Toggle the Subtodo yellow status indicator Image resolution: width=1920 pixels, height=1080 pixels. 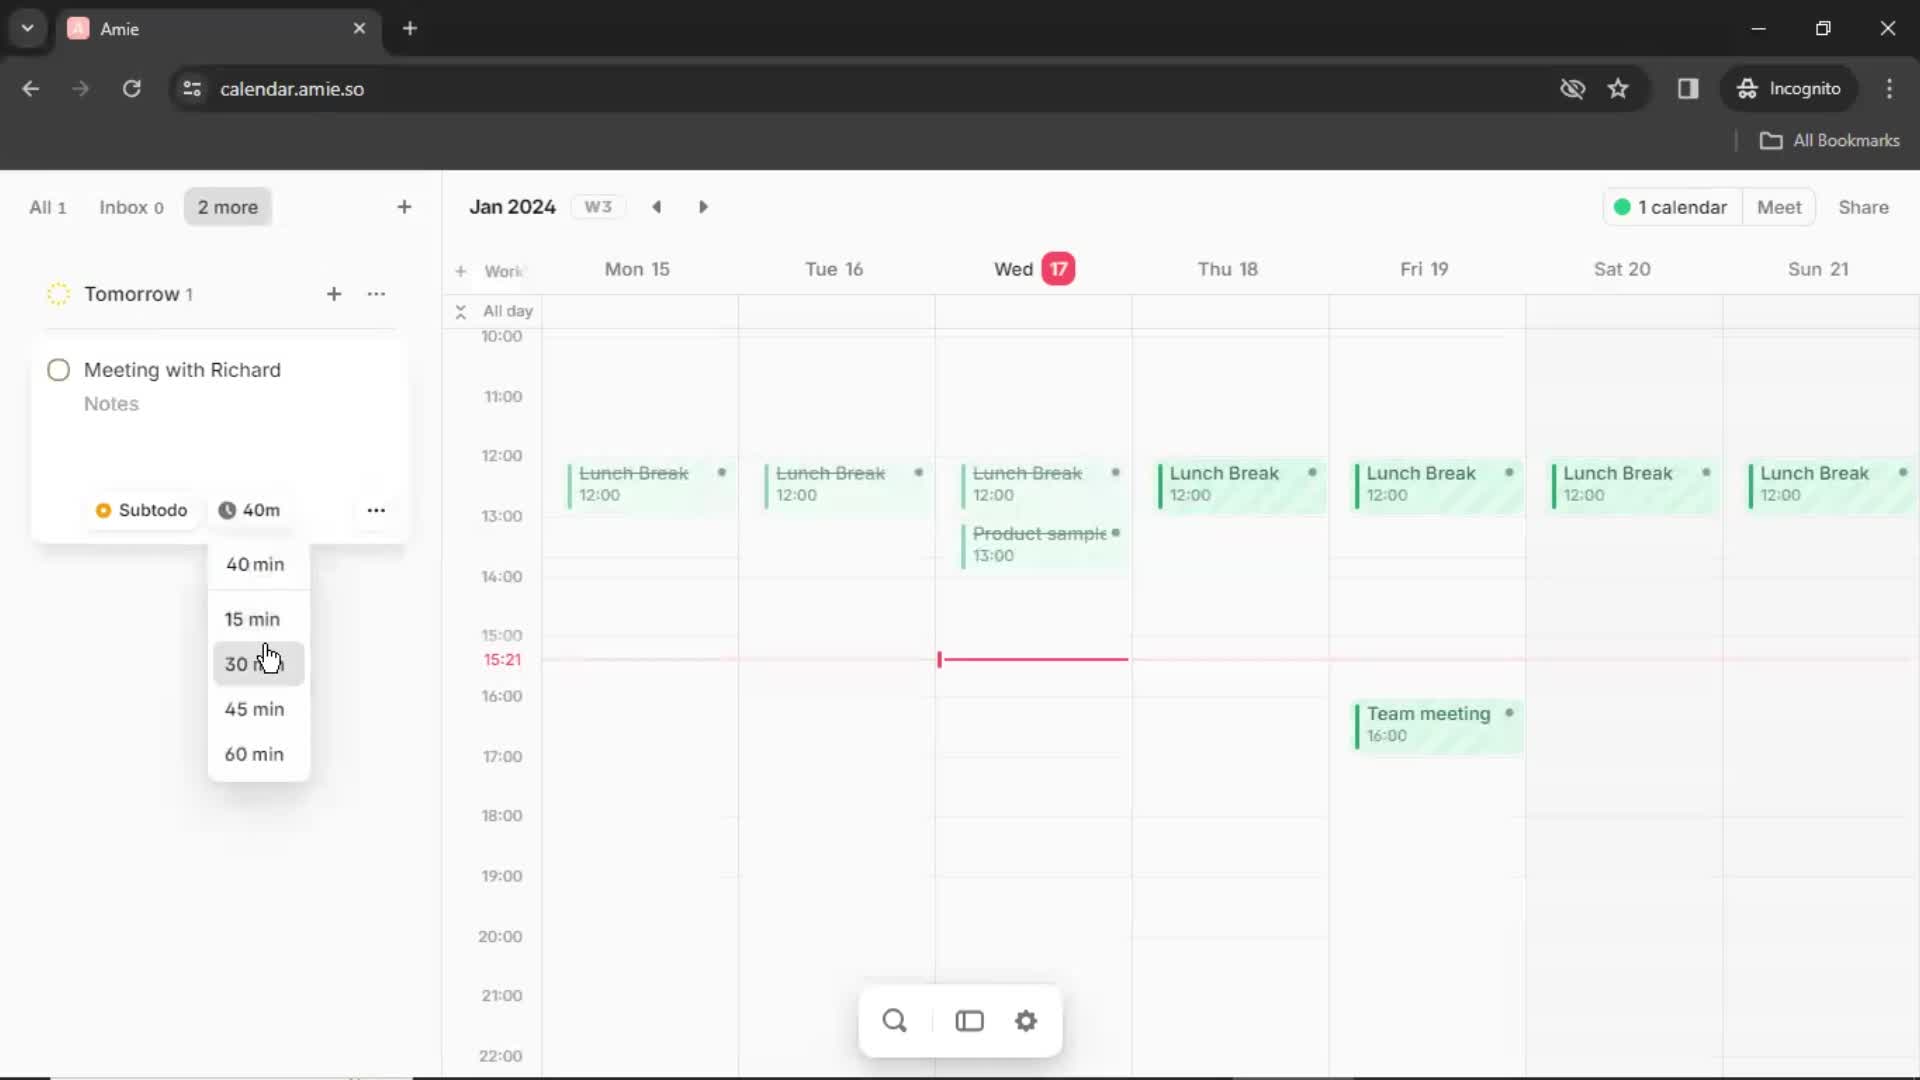coord(103,509)
